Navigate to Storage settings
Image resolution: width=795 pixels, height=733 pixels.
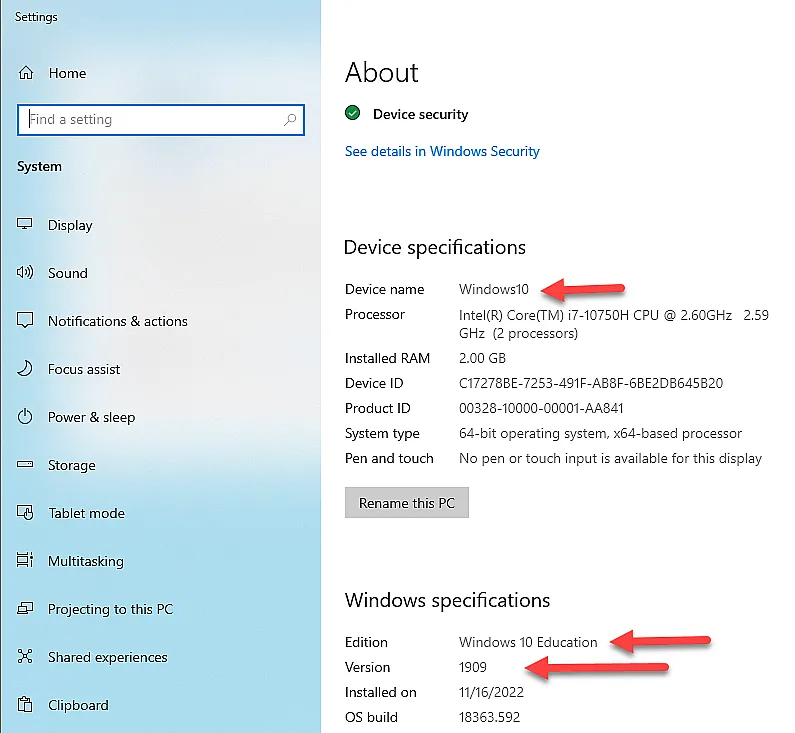71,465
